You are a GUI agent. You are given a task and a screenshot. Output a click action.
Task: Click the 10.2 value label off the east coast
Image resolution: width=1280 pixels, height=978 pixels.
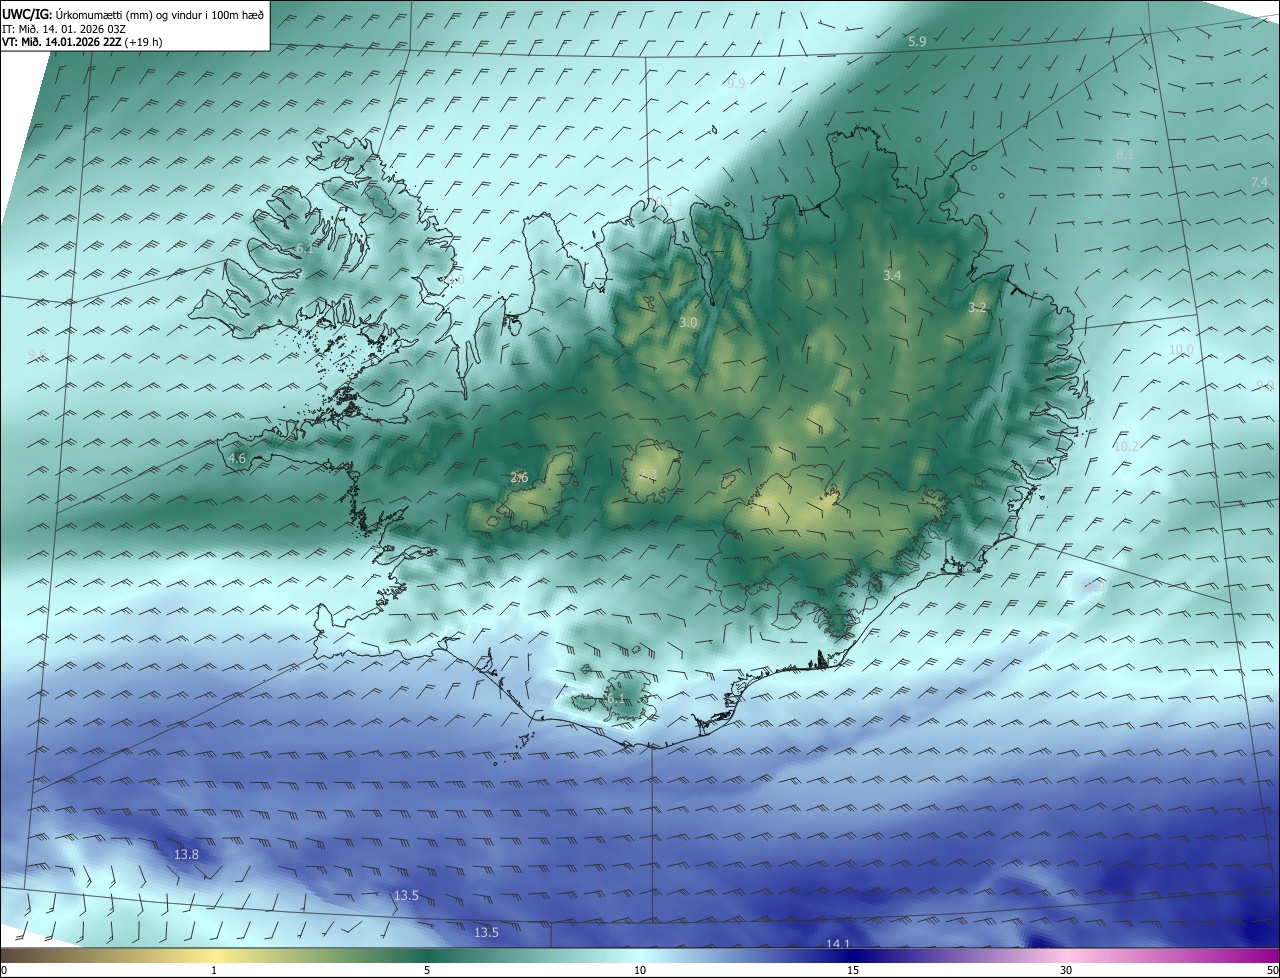1126,446
